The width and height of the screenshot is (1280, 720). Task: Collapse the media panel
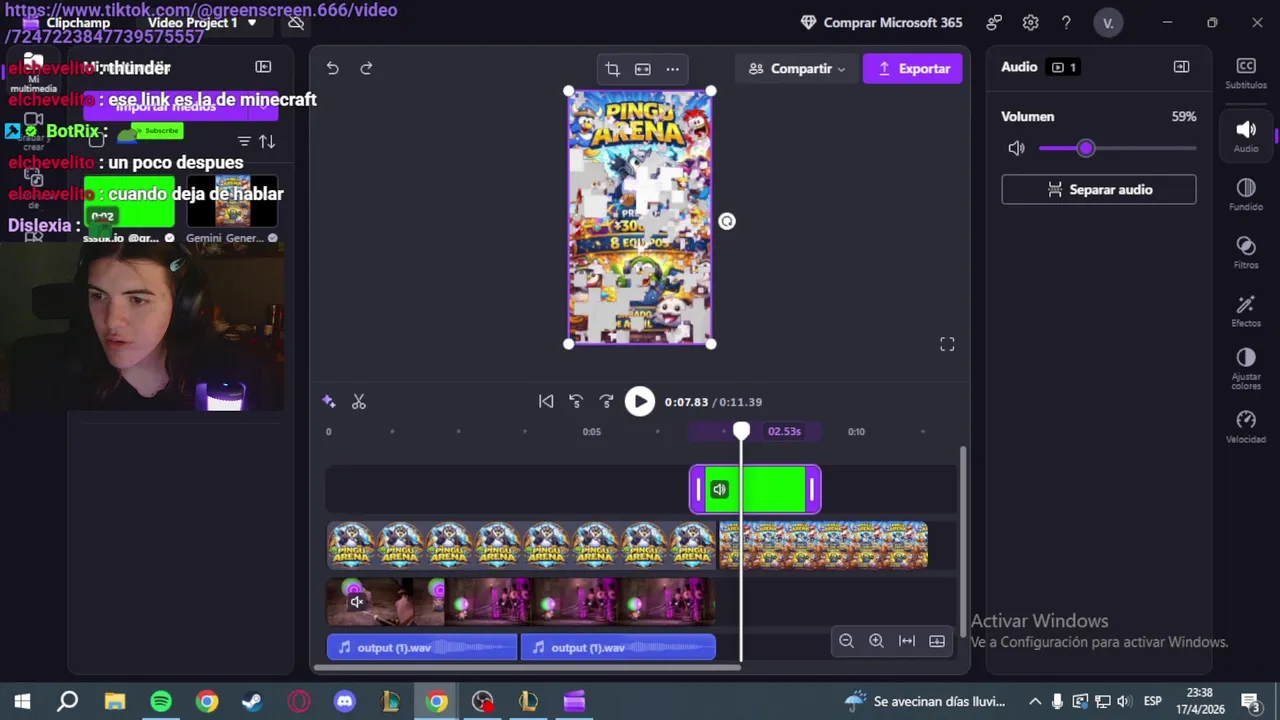[263, 67]
